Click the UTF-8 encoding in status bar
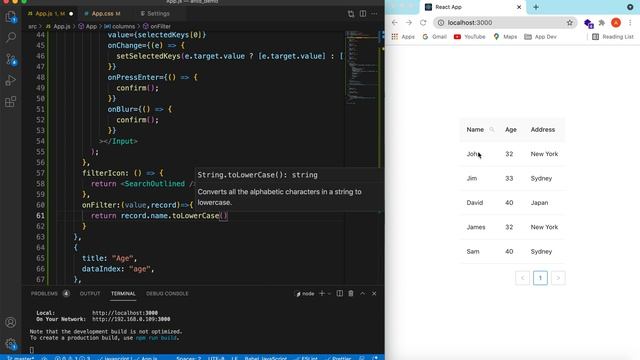The image size is (640, 360). pos(216,358)
